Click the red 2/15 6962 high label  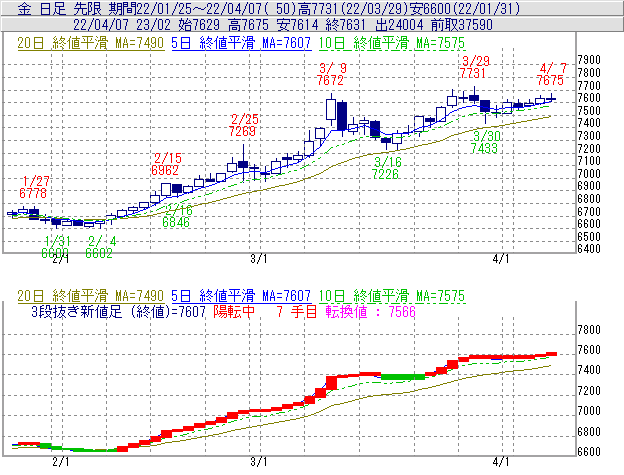(166, 164)
